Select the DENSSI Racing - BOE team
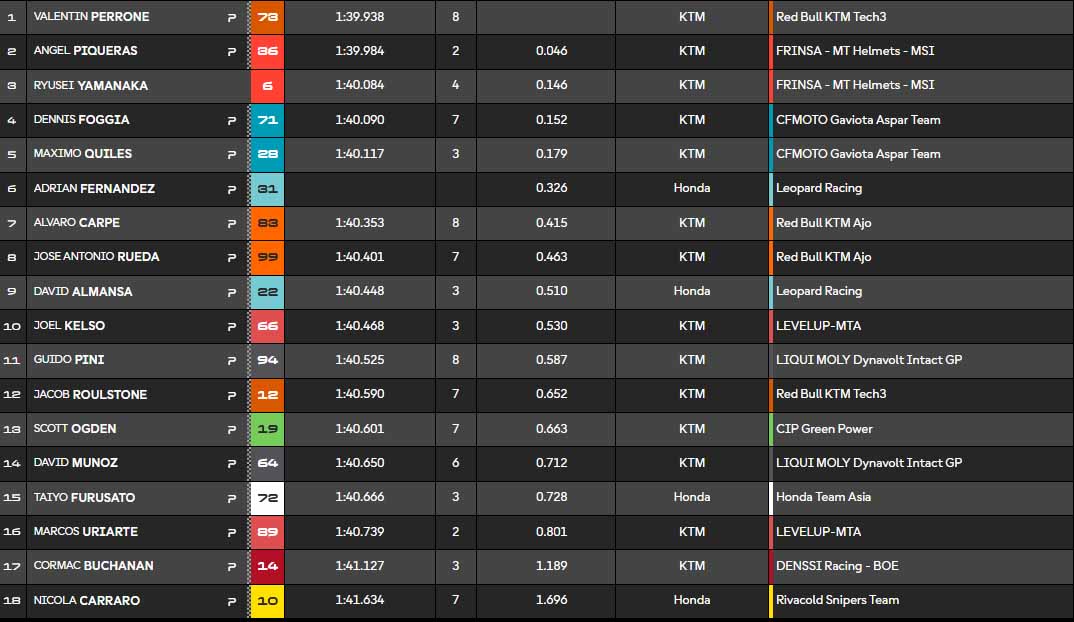 [x=837, y=566]
